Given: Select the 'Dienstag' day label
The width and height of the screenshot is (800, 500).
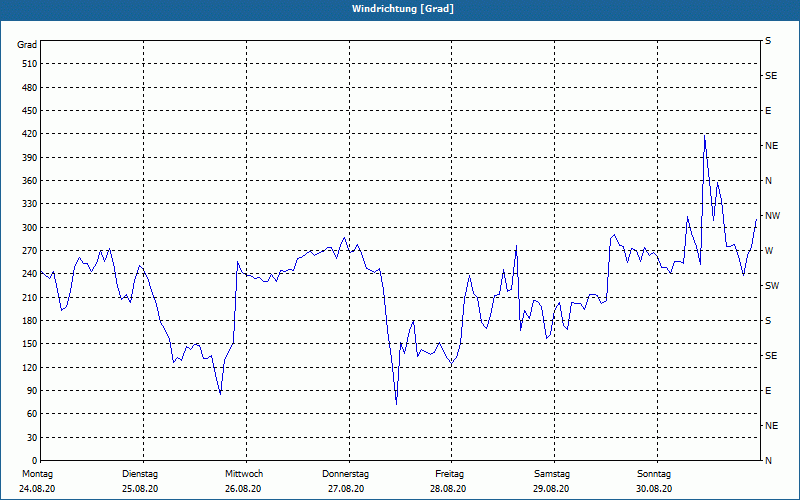Looking at the screenshot, I should click(140, 474).
